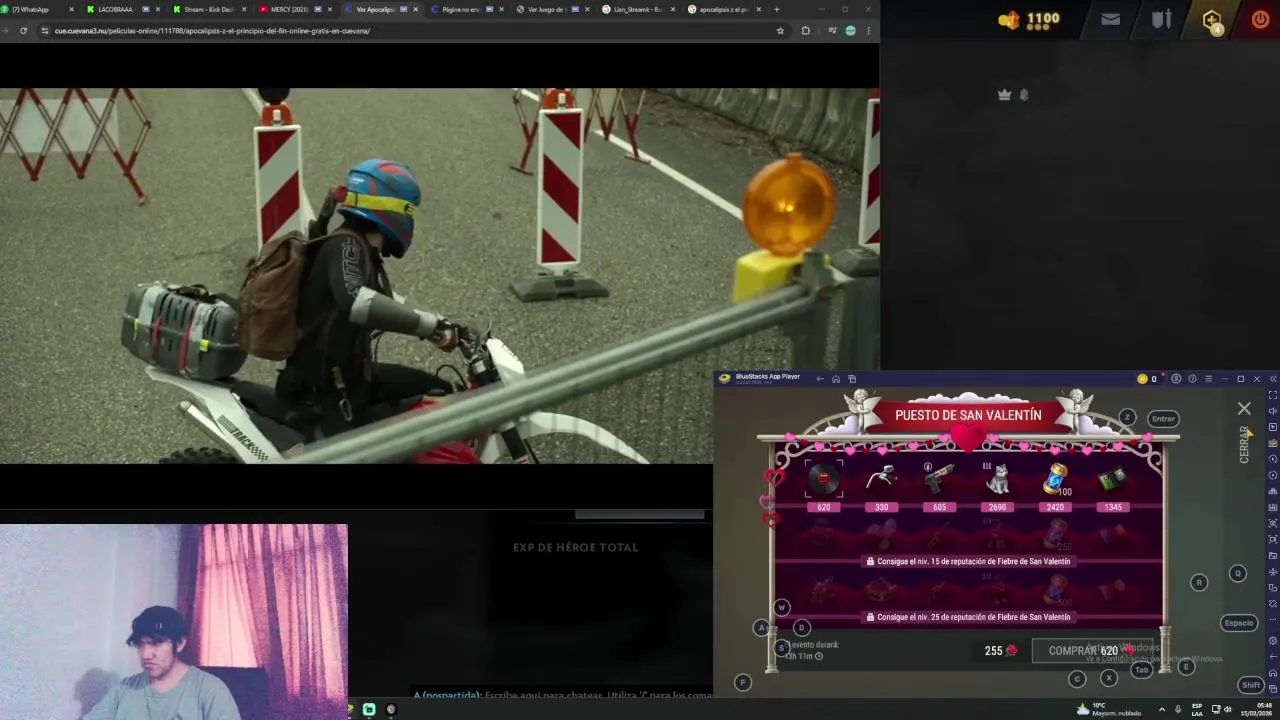Viewport: 1280px width, 720px height.
Task: Click the taskbar volume speaker icon
Action: click(1228, 709)
